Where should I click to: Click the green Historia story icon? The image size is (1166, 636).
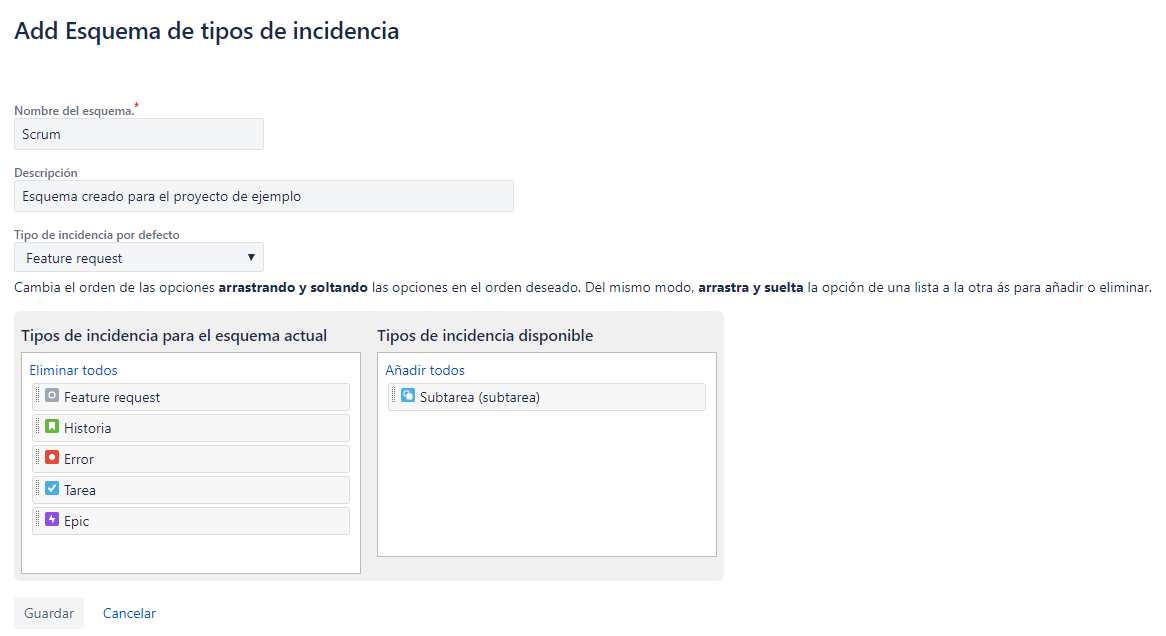point(51,427)
